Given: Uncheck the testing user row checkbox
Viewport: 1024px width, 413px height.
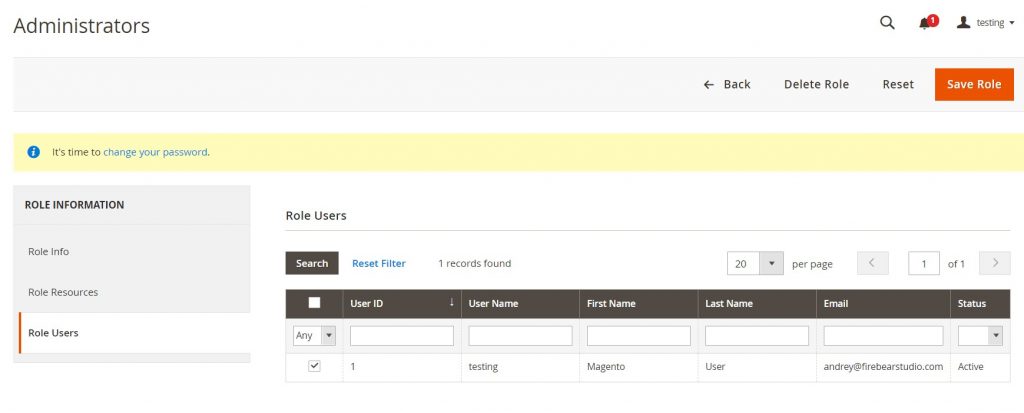Looking at the screenshot, I should coord(314,367).
